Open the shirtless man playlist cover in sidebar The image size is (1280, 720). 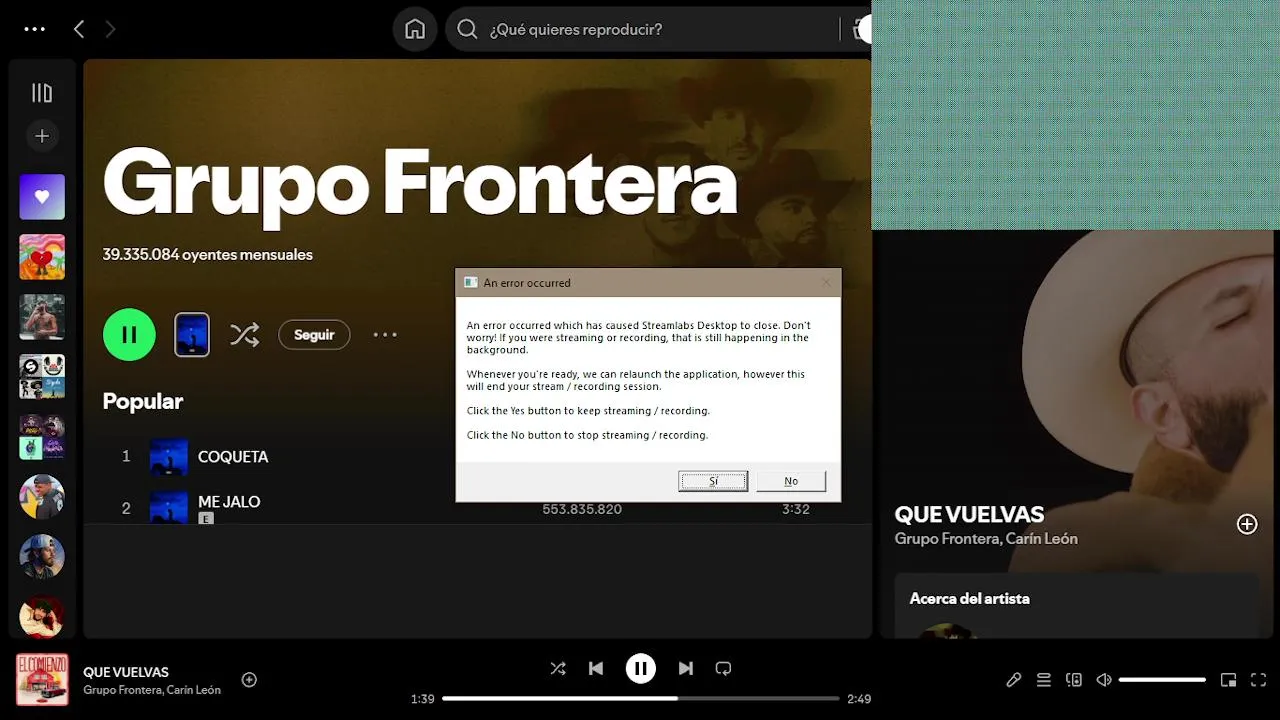42,317
